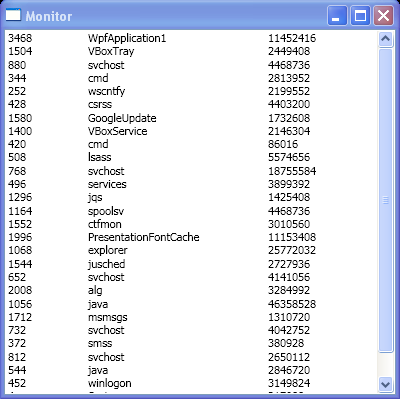This screenshot has width=400, height=399.
Task: Minimize the Monitor window
Action: tap(337, 15)
